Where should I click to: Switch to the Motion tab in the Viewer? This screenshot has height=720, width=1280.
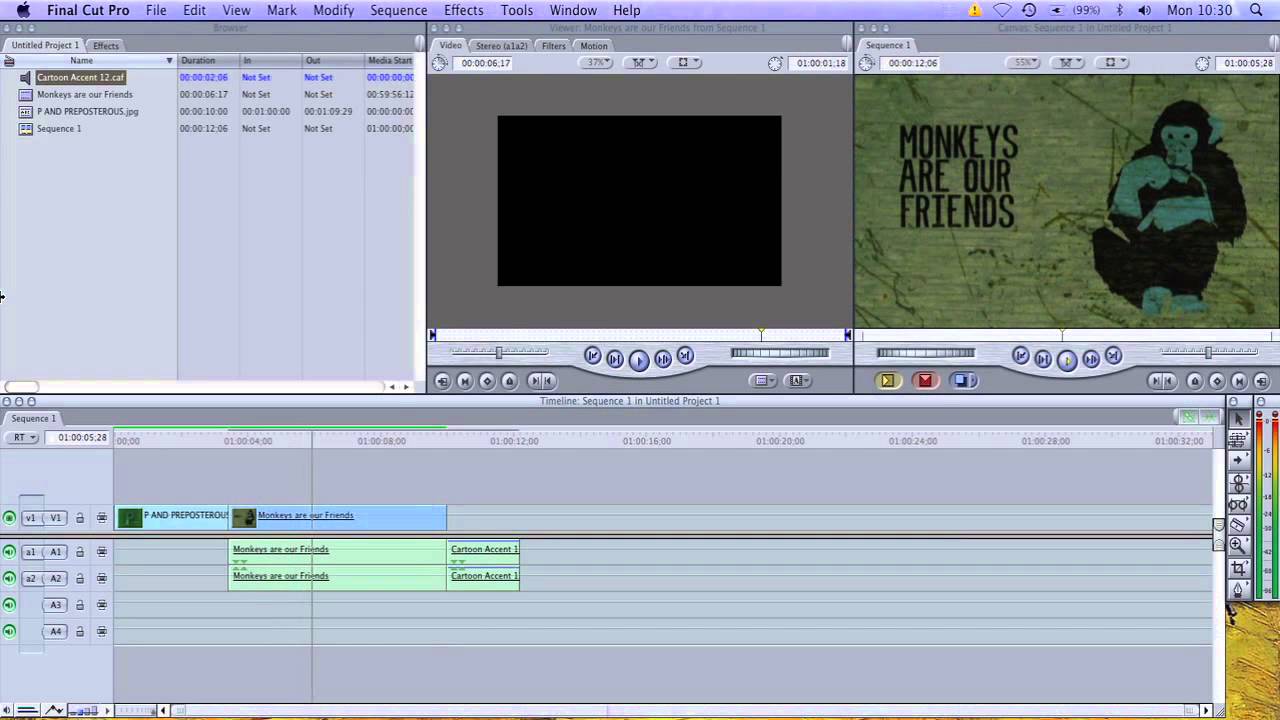click(x=593, y=46)
